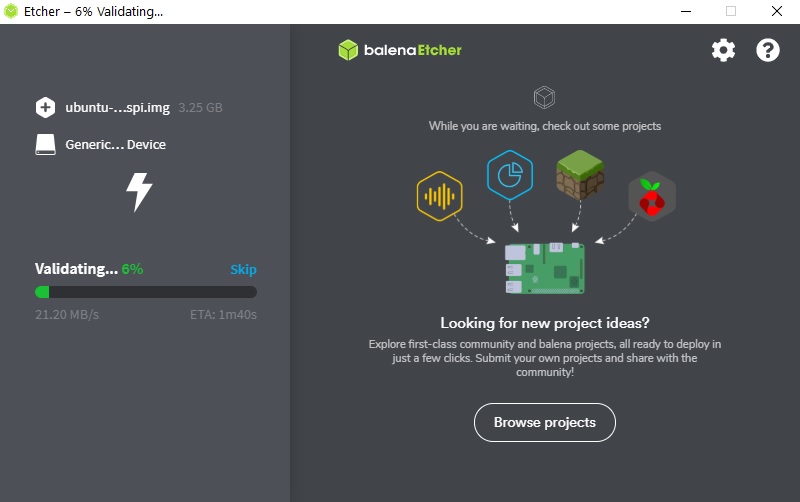The image size is (800, 502).
Task: Select the blue pie chart project icon
Action: pyautogui.click(x=510, y=175)
